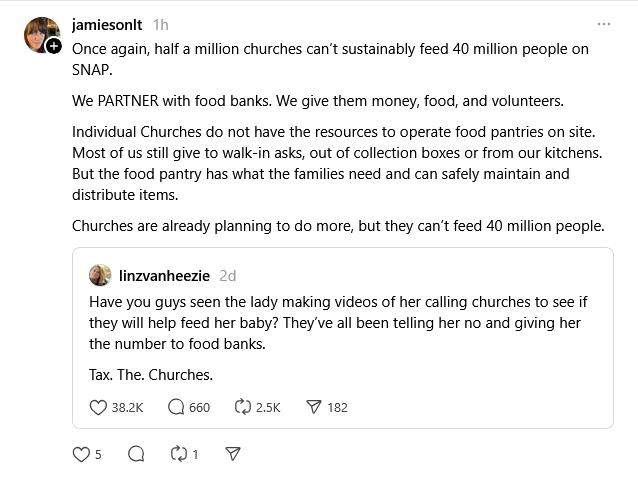Screen dimensions: 638x479
Task: View the 38.2K likes count
Action: point(127,407)
